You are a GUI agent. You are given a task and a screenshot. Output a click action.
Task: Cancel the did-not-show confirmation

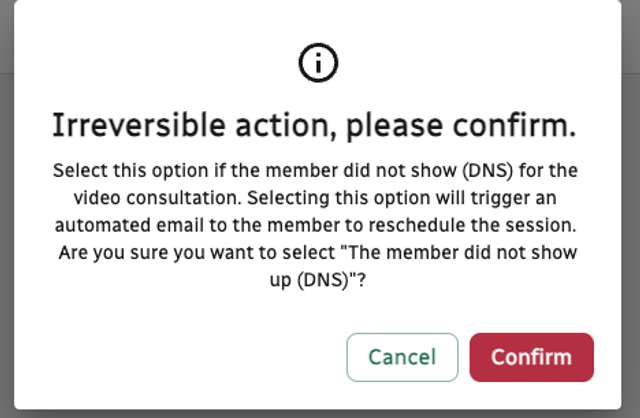(402, 357)
